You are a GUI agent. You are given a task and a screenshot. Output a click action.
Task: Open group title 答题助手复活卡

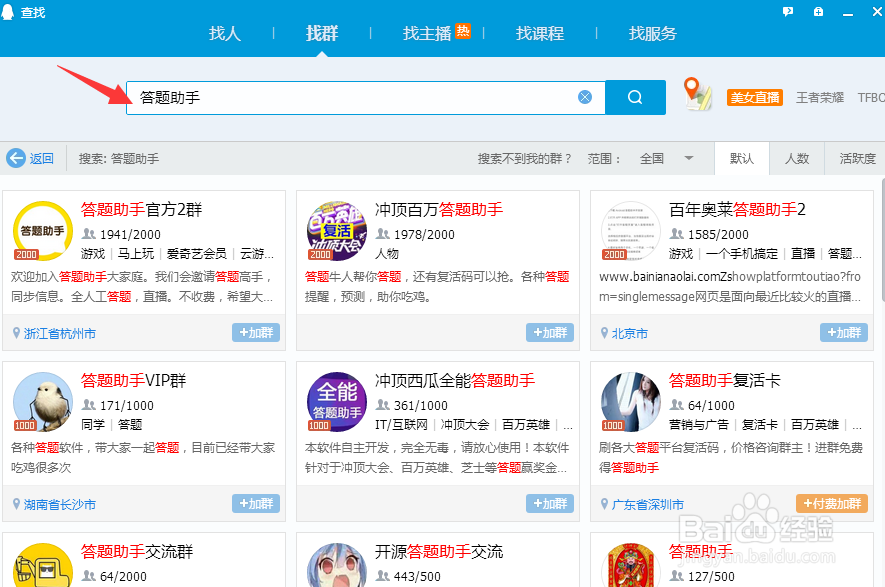point(724,381)
